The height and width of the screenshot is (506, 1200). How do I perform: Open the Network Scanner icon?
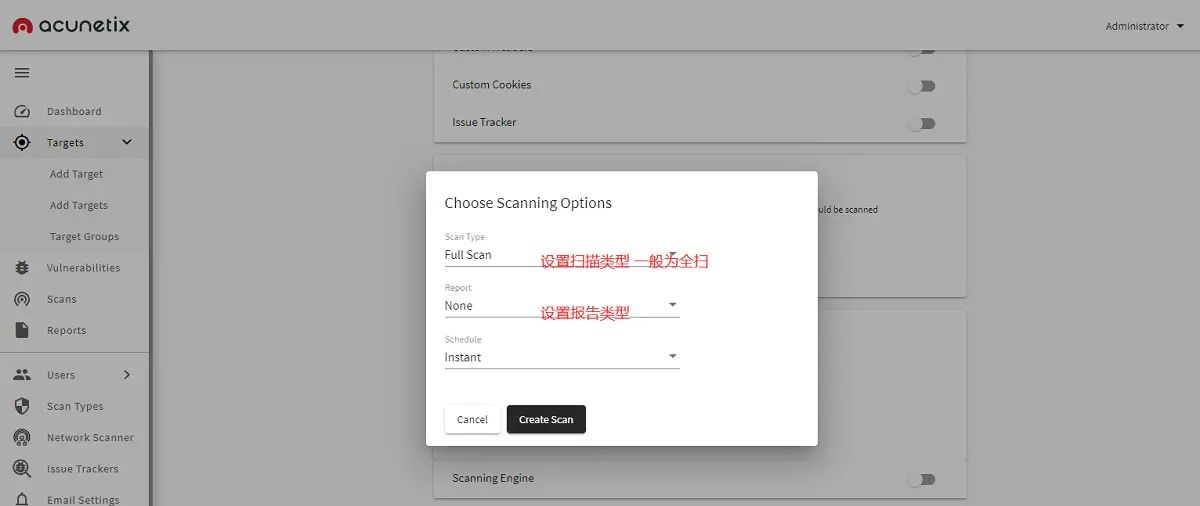tap(22, 437)
